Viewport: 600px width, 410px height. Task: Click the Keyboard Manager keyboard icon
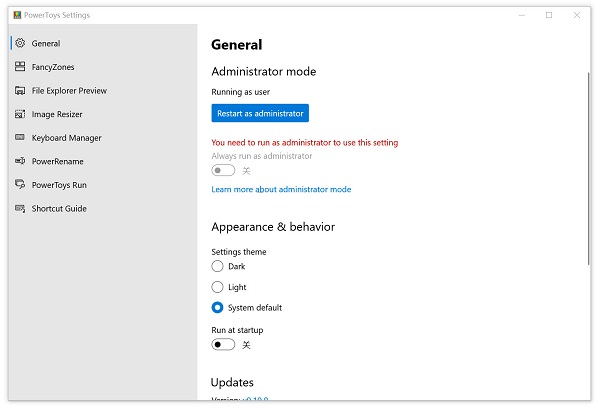tap(20, 137)
